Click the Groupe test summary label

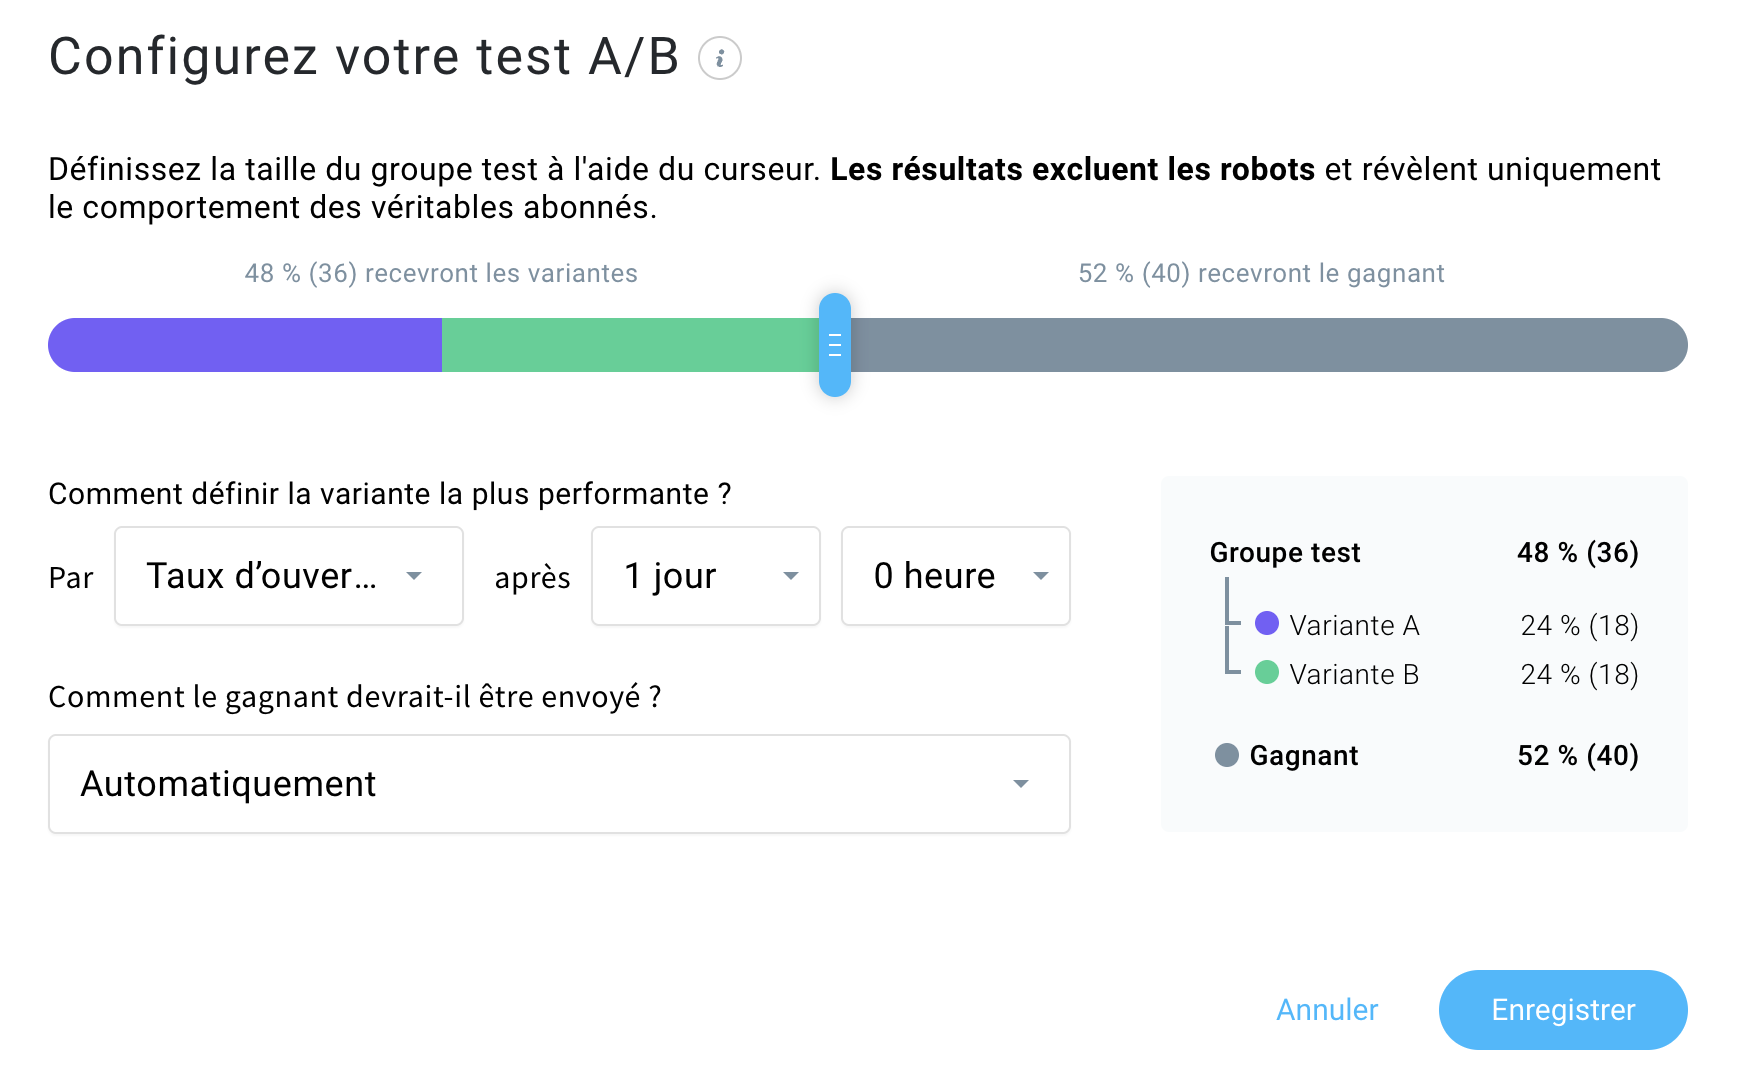(x=1285, y=552)
